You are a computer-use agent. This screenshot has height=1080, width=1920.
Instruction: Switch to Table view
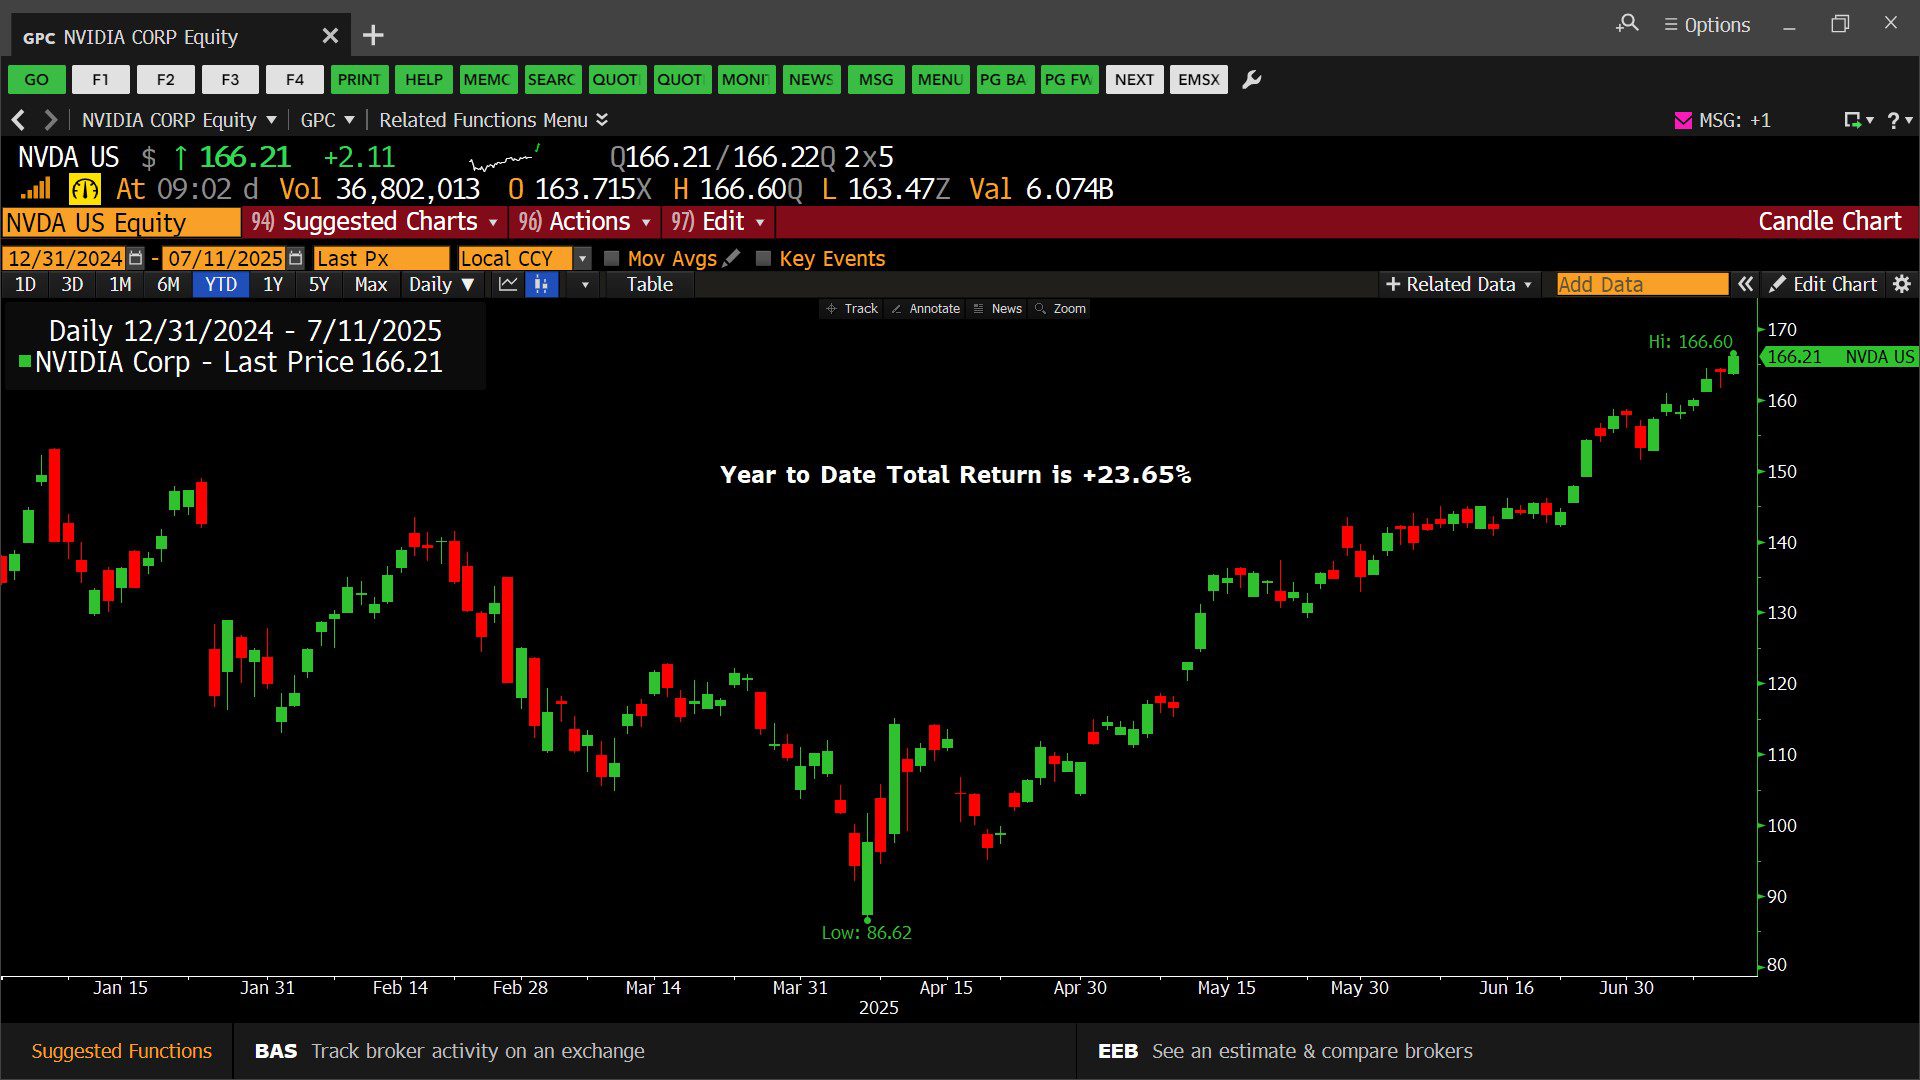(x=650, y=284)
